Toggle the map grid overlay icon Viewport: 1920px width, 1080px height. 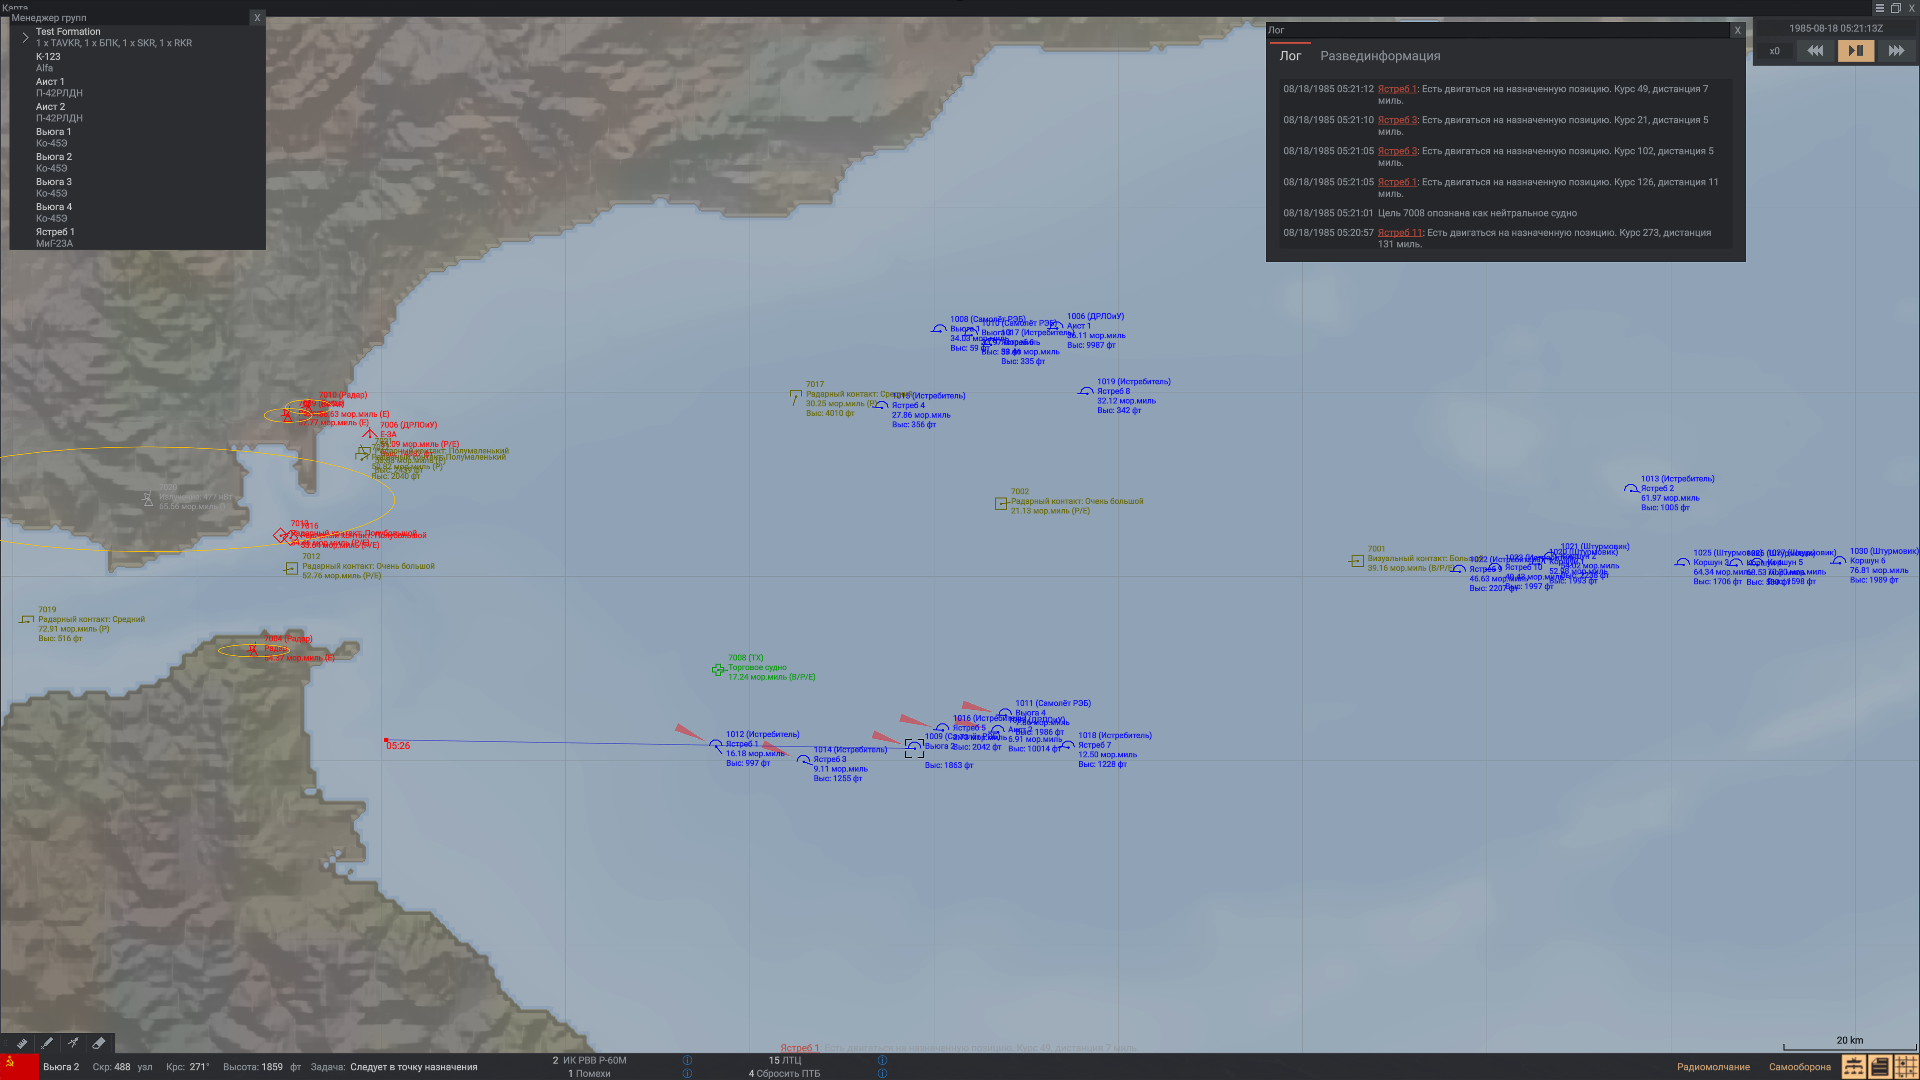(1906, 1067)
